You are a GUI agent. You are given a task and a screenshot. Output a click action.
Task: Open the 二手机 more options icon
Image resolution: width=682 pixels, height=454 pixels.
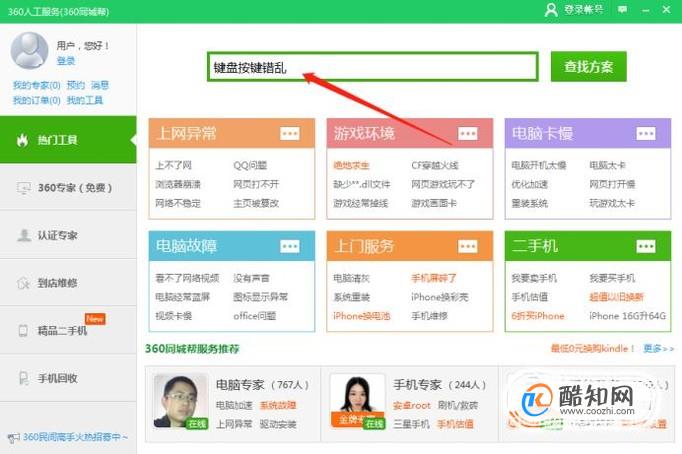click(646, 246)
